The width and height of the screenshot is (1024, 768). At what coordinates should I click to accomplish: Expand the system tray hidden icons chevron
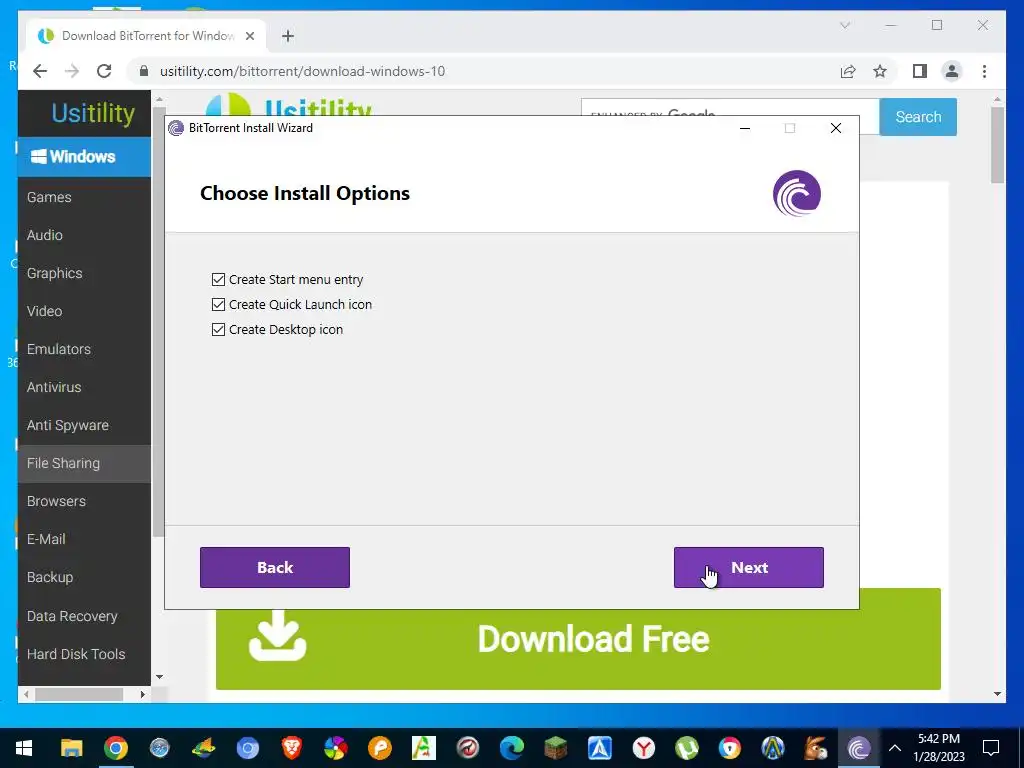coord(895,748)
